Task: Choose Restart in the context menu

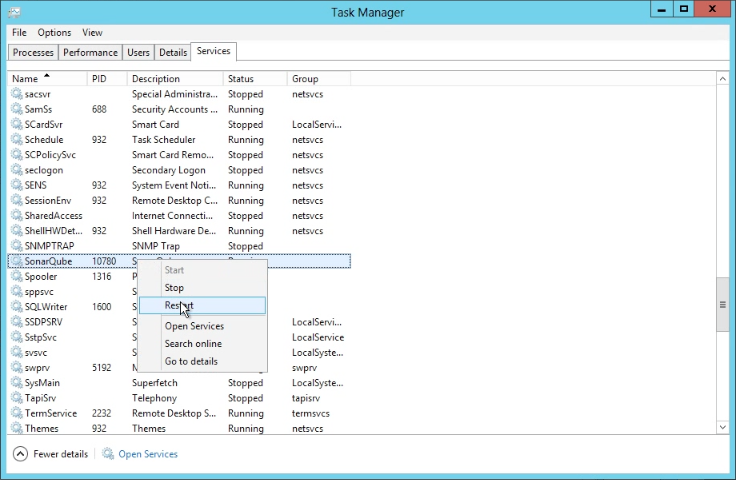Action: pyautogui.click(x=202, y=305)
